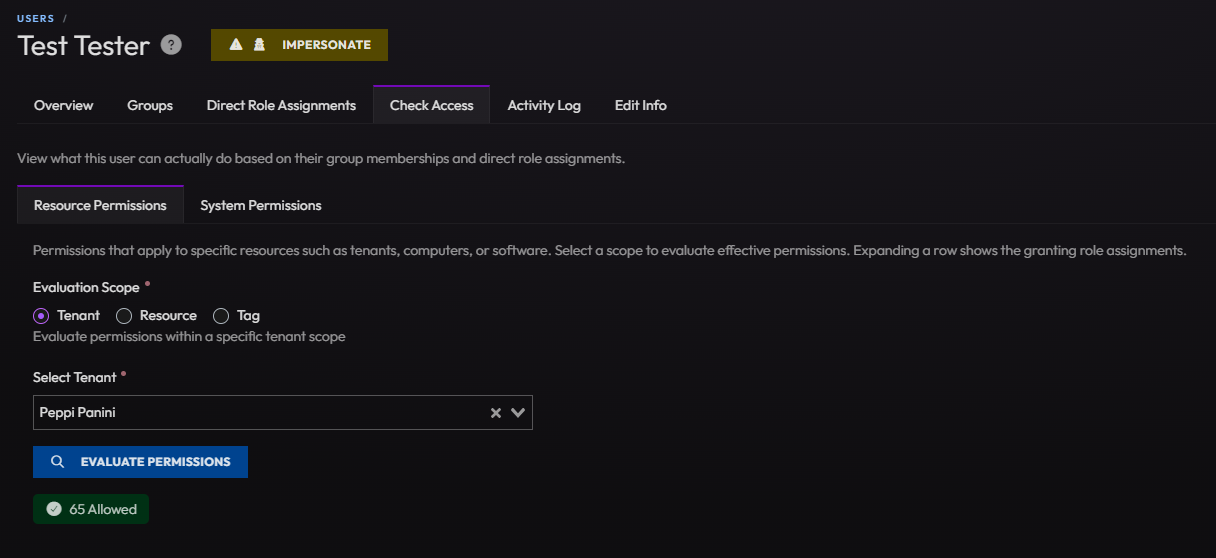The height and width of the screenshot is (558, 1216).
Task: Open the Select Tenant dropdown chevron
Action: point(518,413)
